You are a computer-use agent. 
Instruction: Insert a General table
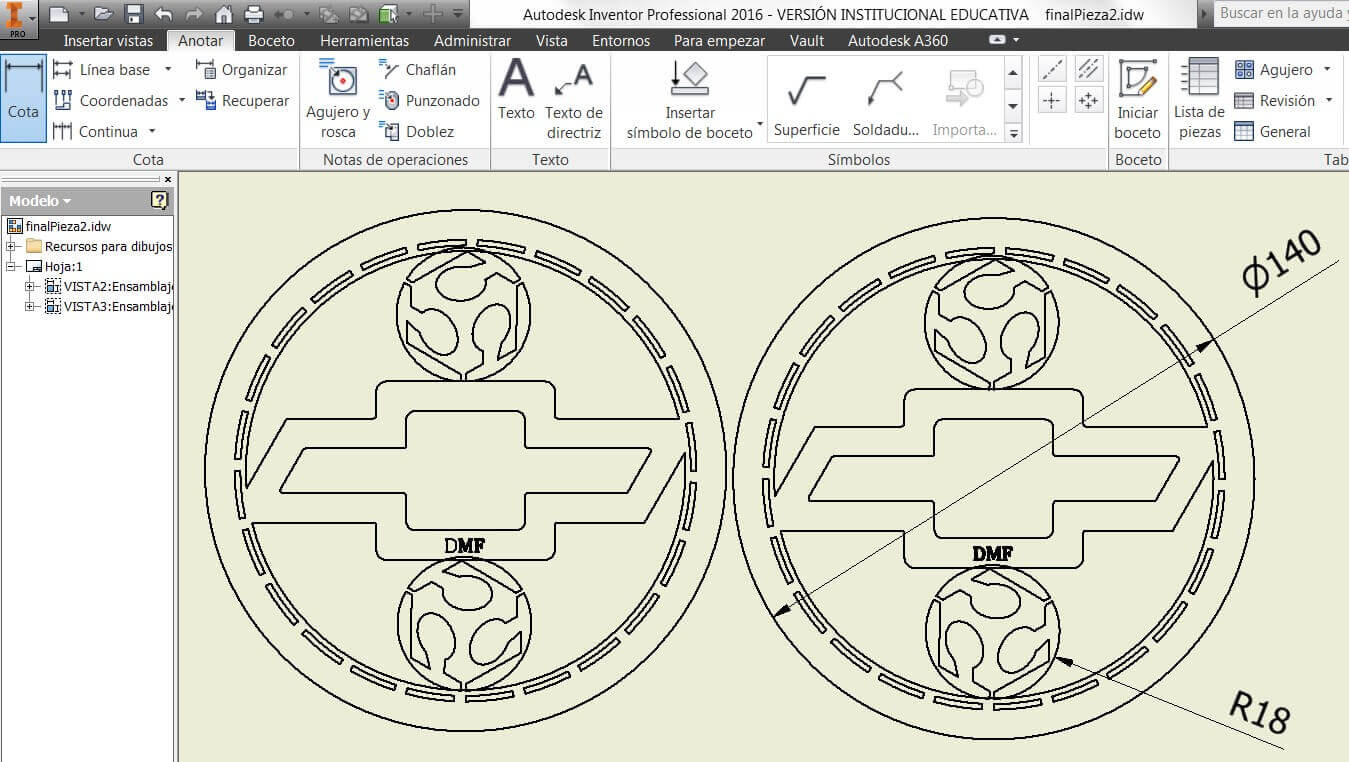point(1272,132)
